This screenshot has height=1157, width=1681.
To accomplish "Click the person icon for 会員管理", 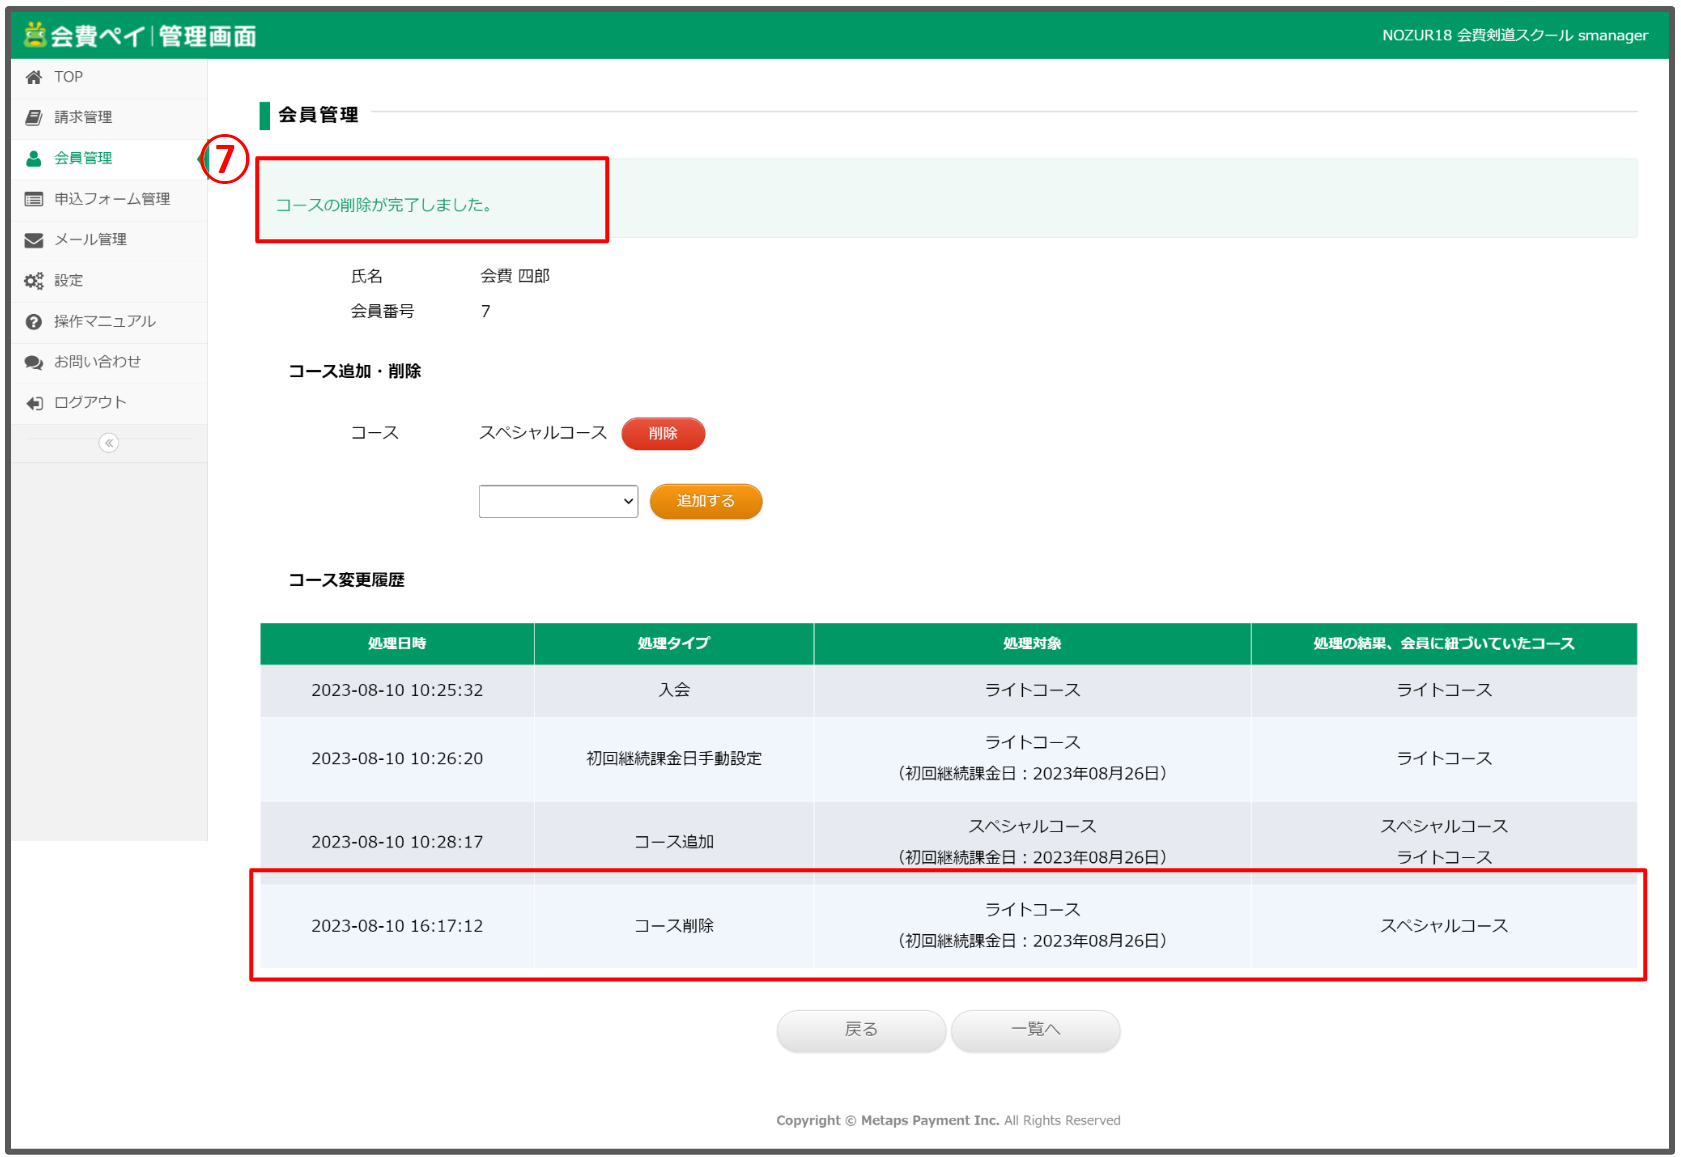I will click(34, 158).
